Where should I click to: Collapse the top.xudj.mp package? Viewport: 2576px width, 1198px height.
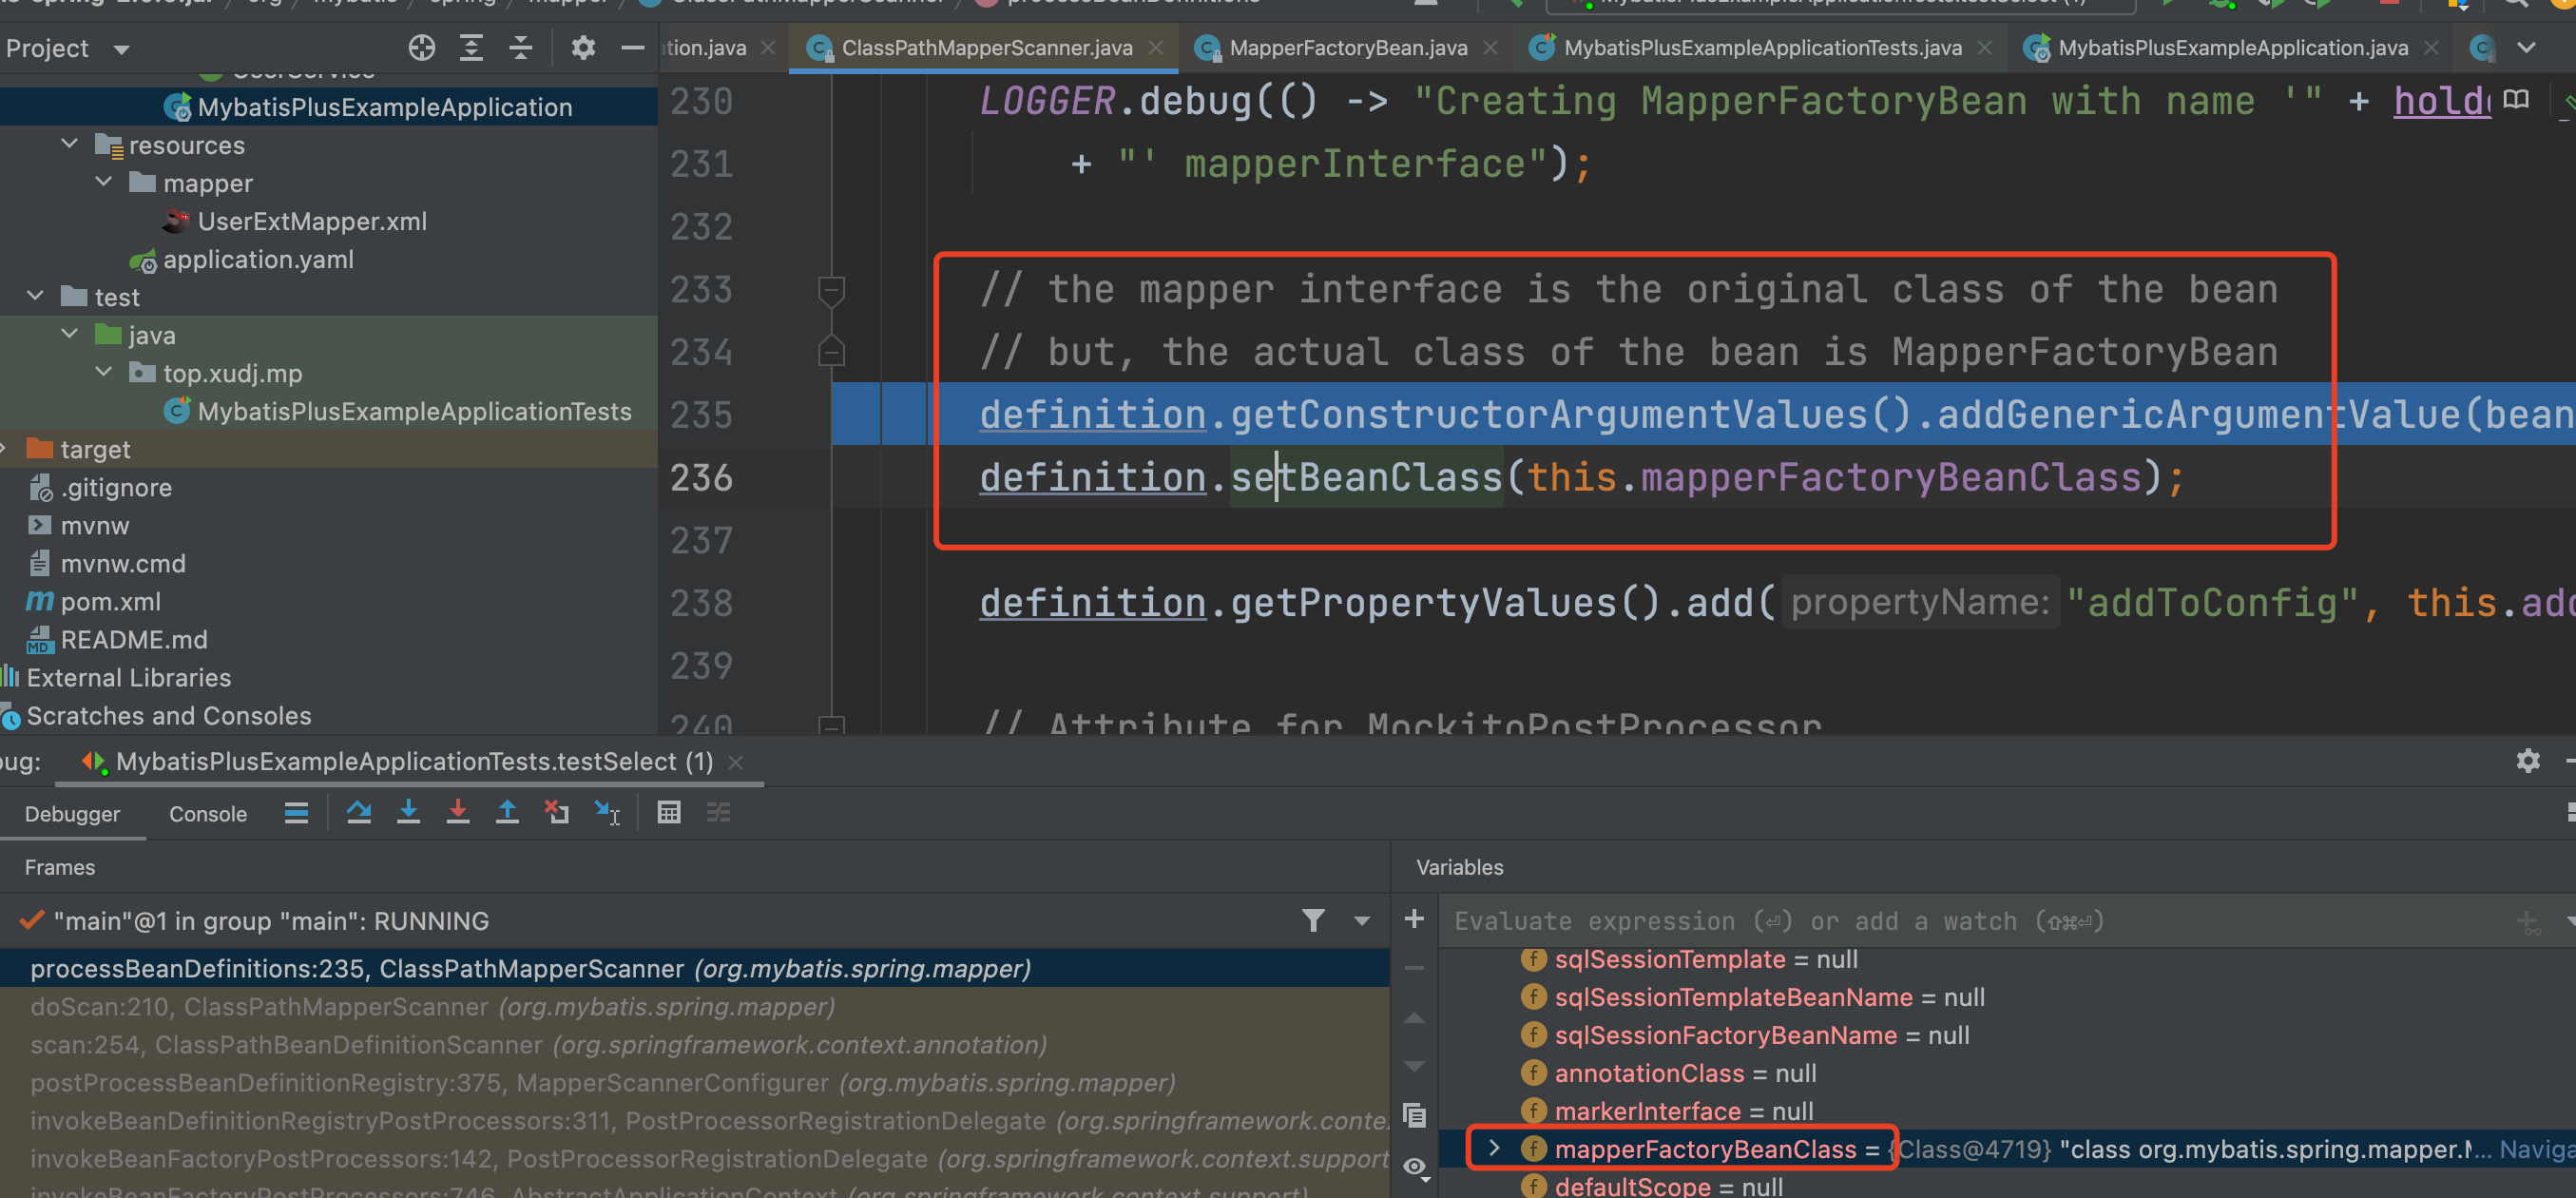tap(104, 372)
